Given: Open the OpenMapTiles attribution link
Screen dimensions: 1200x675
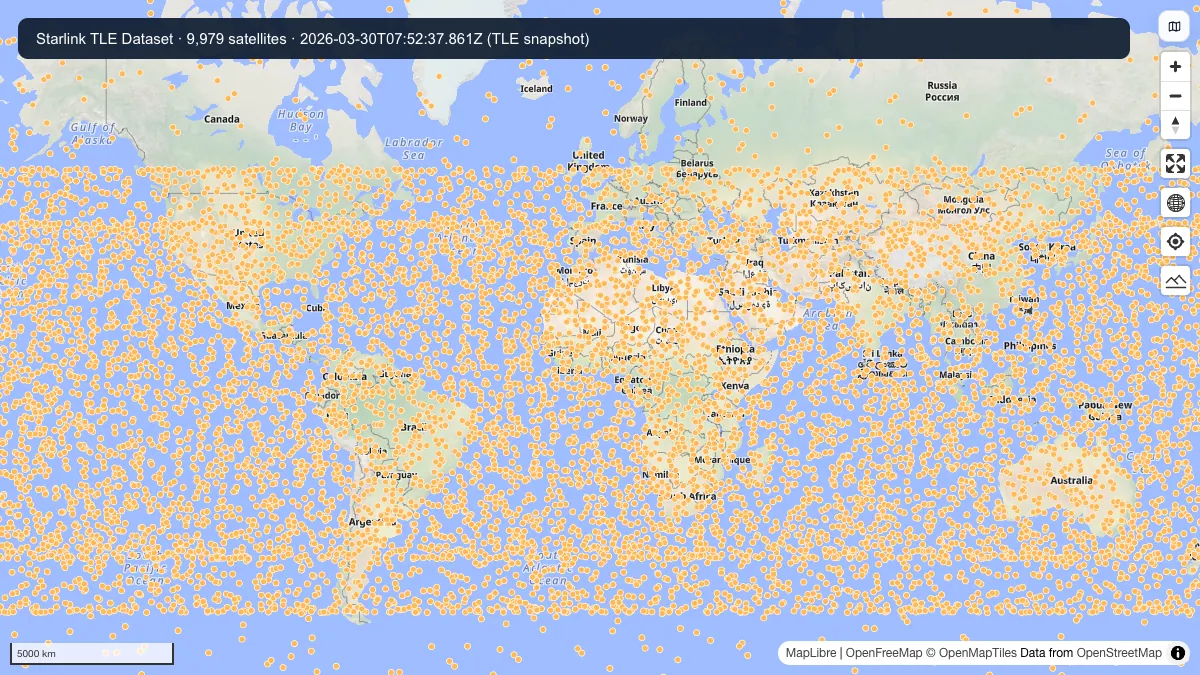Looking at the screenshot, I should [971, 653].
